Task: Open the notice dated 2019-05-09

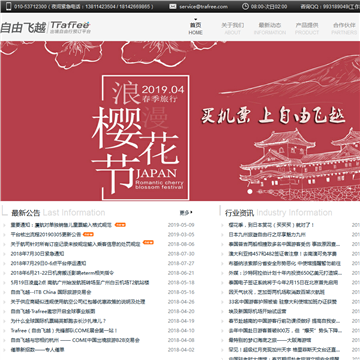Action: (x=61, y=225)
